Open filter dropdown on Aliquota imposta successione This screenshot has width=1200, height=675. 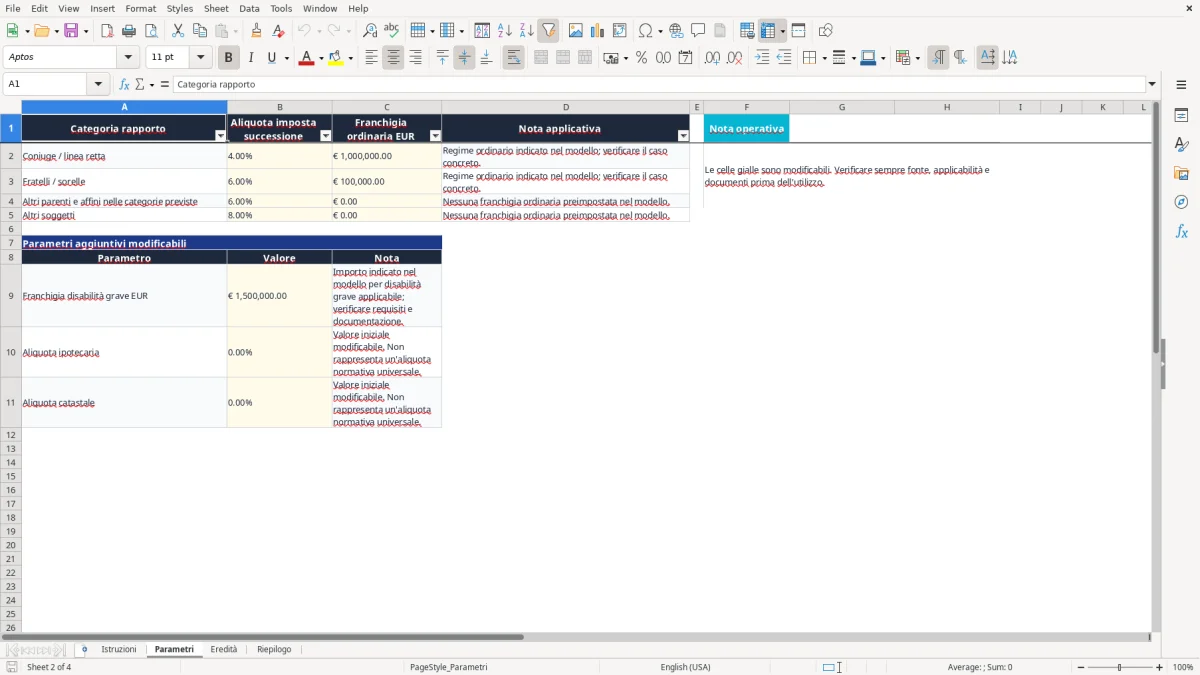tap(325, 135)
